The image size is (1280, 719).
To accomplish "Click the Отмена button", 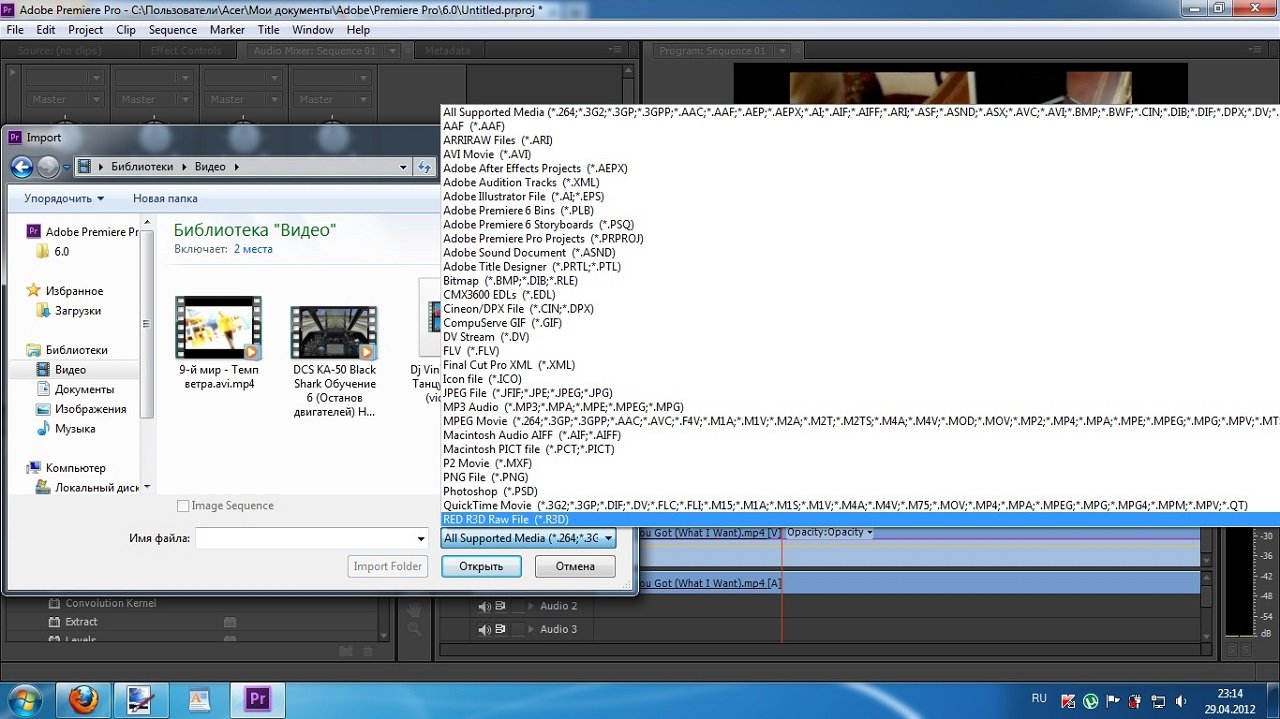I will tap(575, 566).
